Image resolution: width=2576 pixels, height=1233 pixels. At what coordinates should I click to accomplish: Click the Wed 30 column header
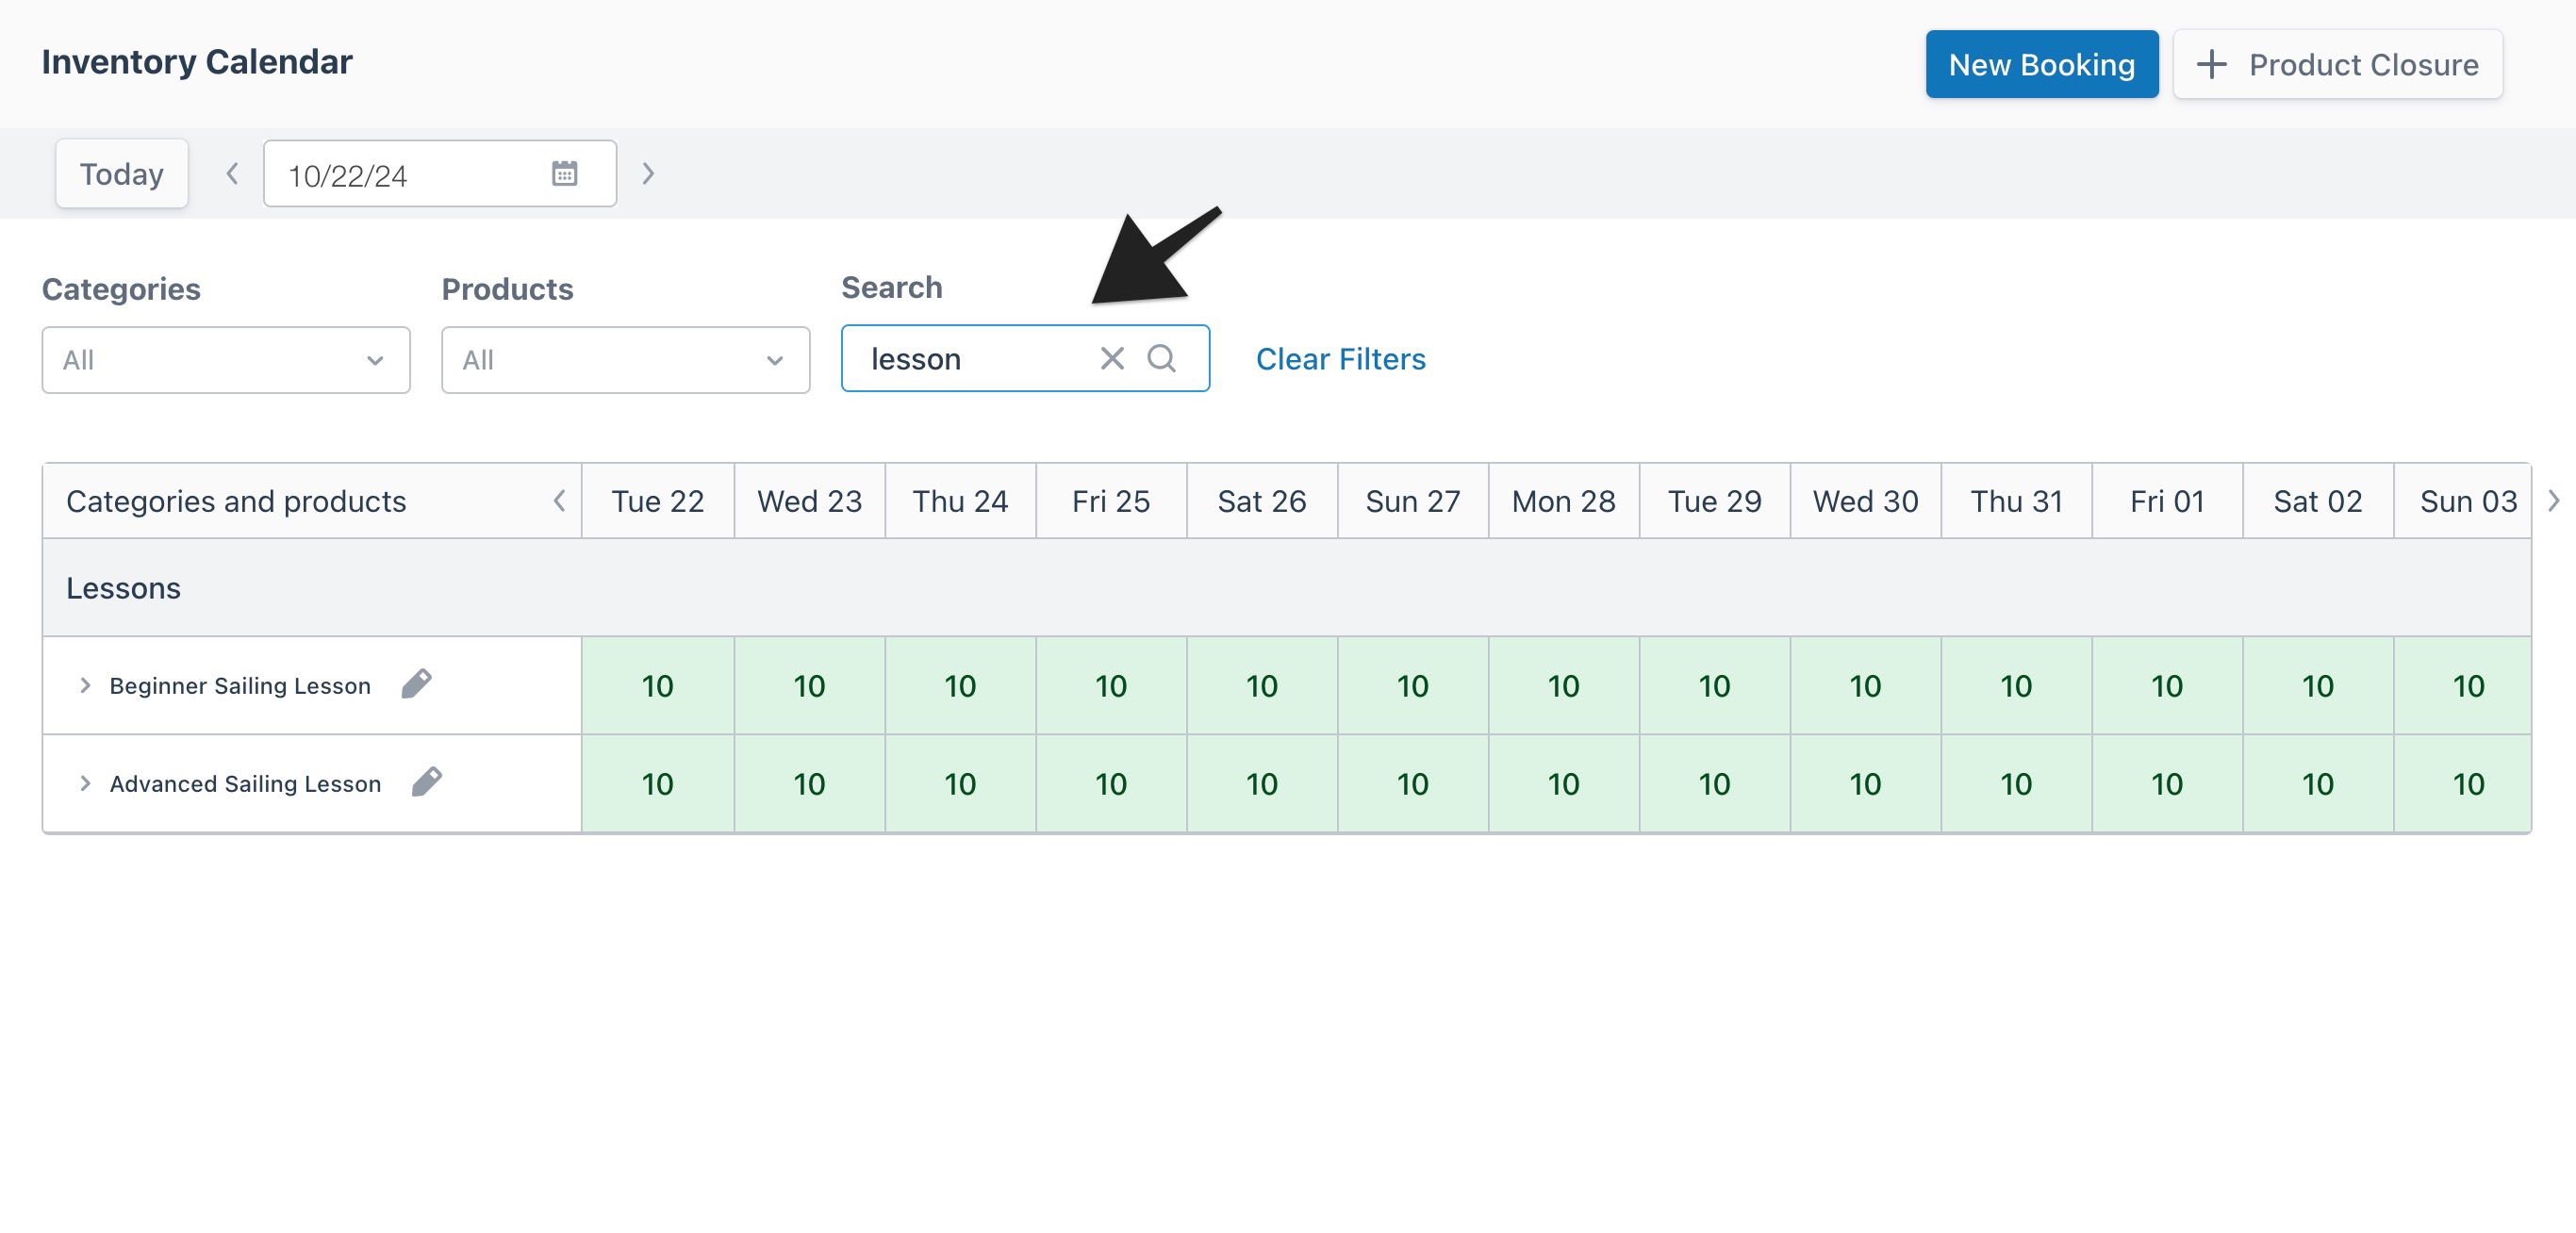[x=1866, y=501]
